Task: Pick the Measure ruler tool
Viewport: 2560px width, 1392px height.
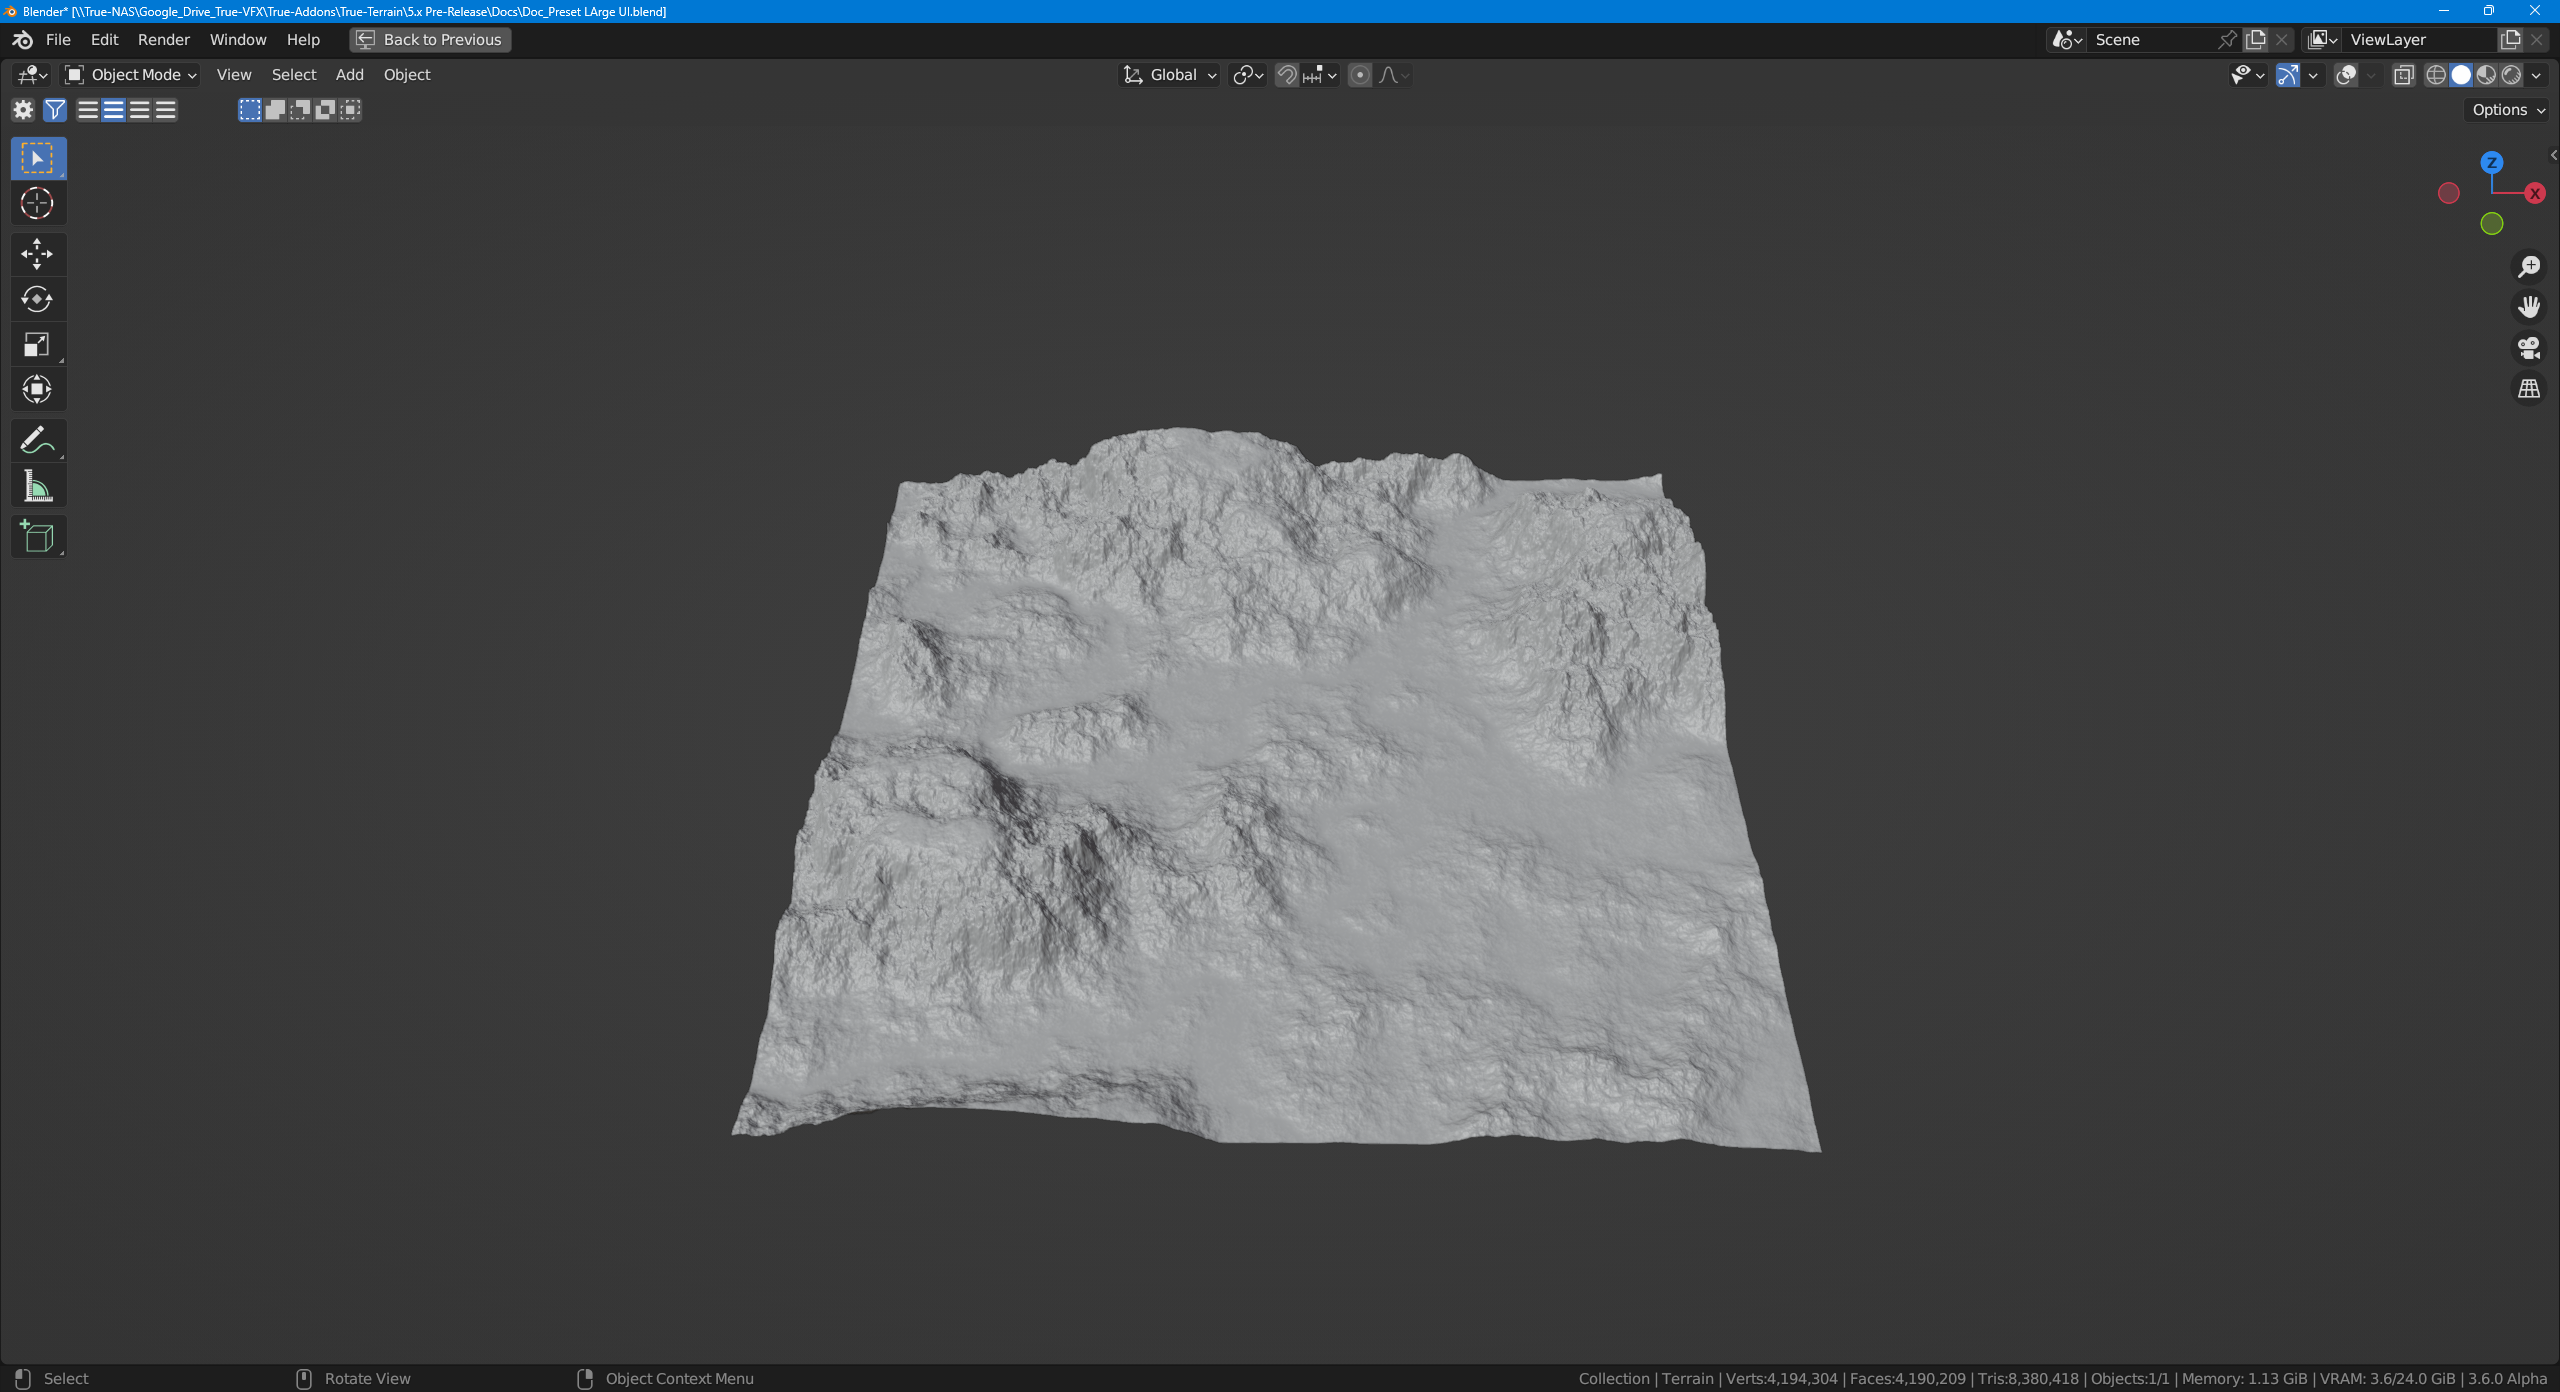Action: coord(37,487)
